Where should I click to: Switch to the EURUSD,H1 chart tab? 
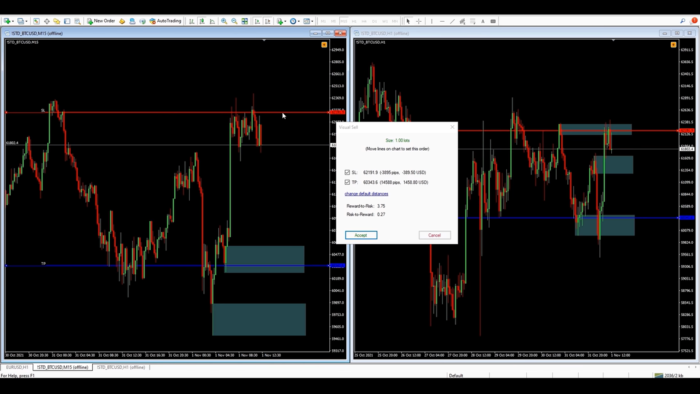[17, 367]
